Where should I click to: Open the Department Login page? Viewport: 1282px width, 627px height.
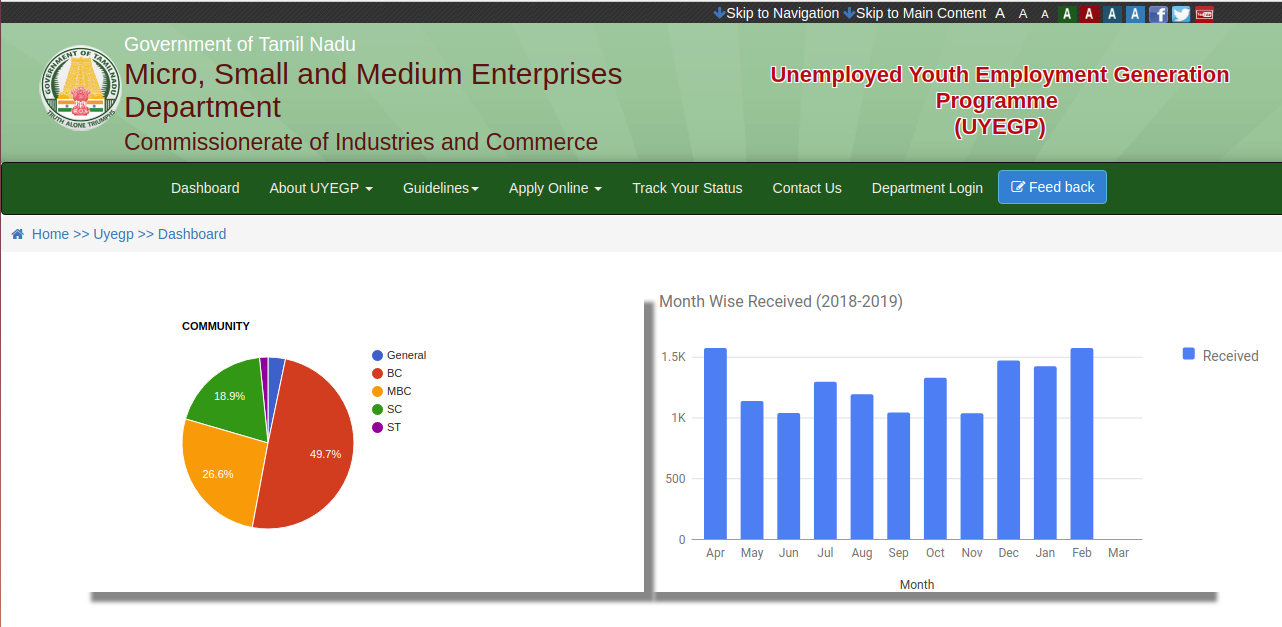point(927,188)
